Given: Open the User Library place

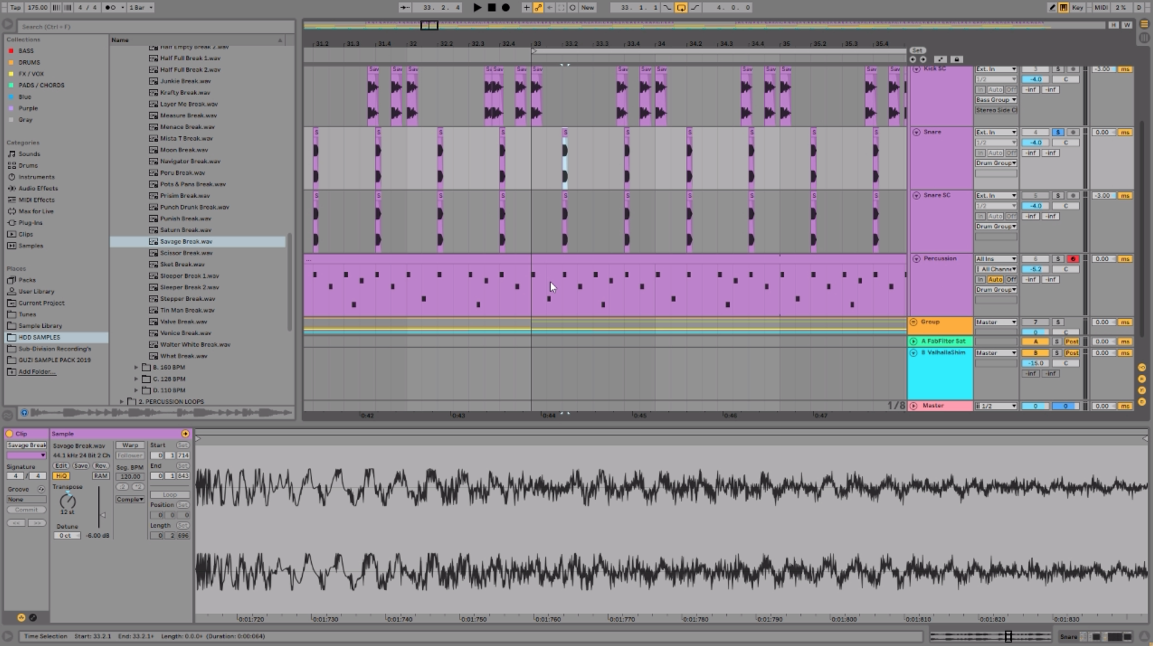Looking at the screenshot, I should point(36,292).
